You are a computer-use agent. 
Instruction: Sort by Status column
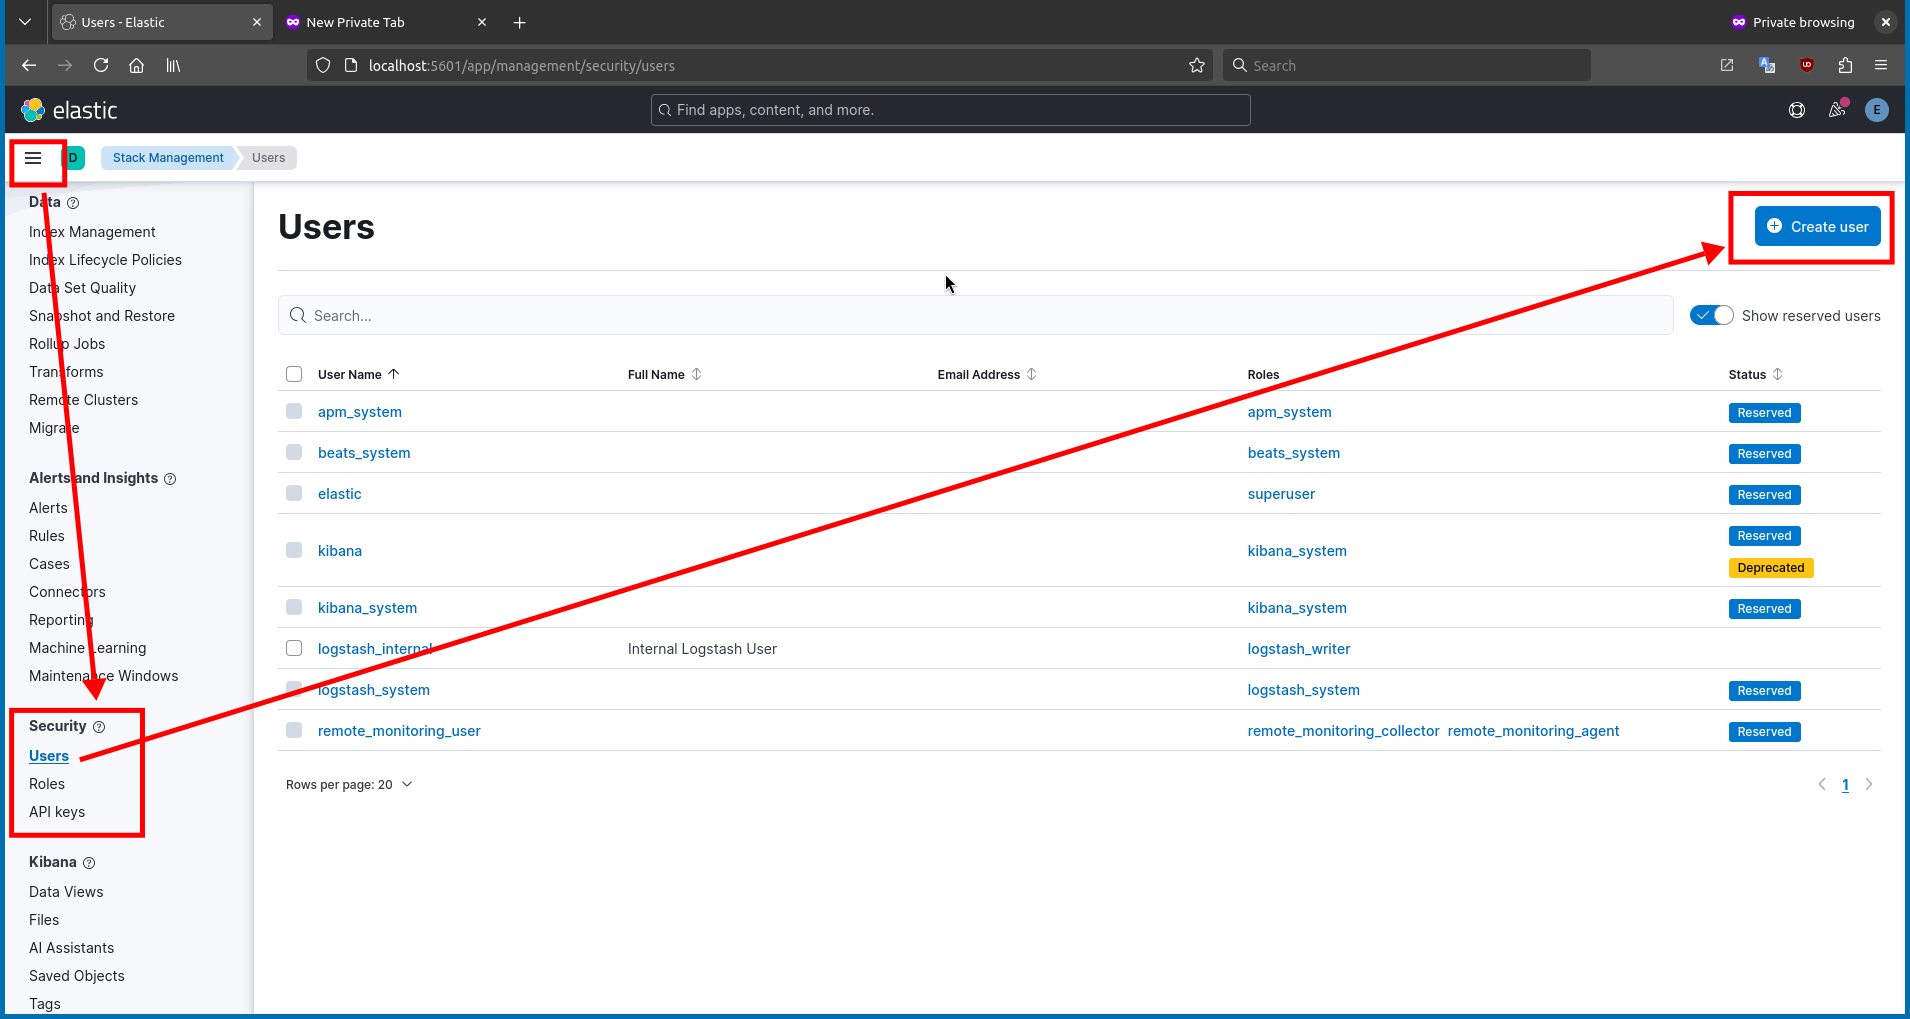pos(1755,374)
